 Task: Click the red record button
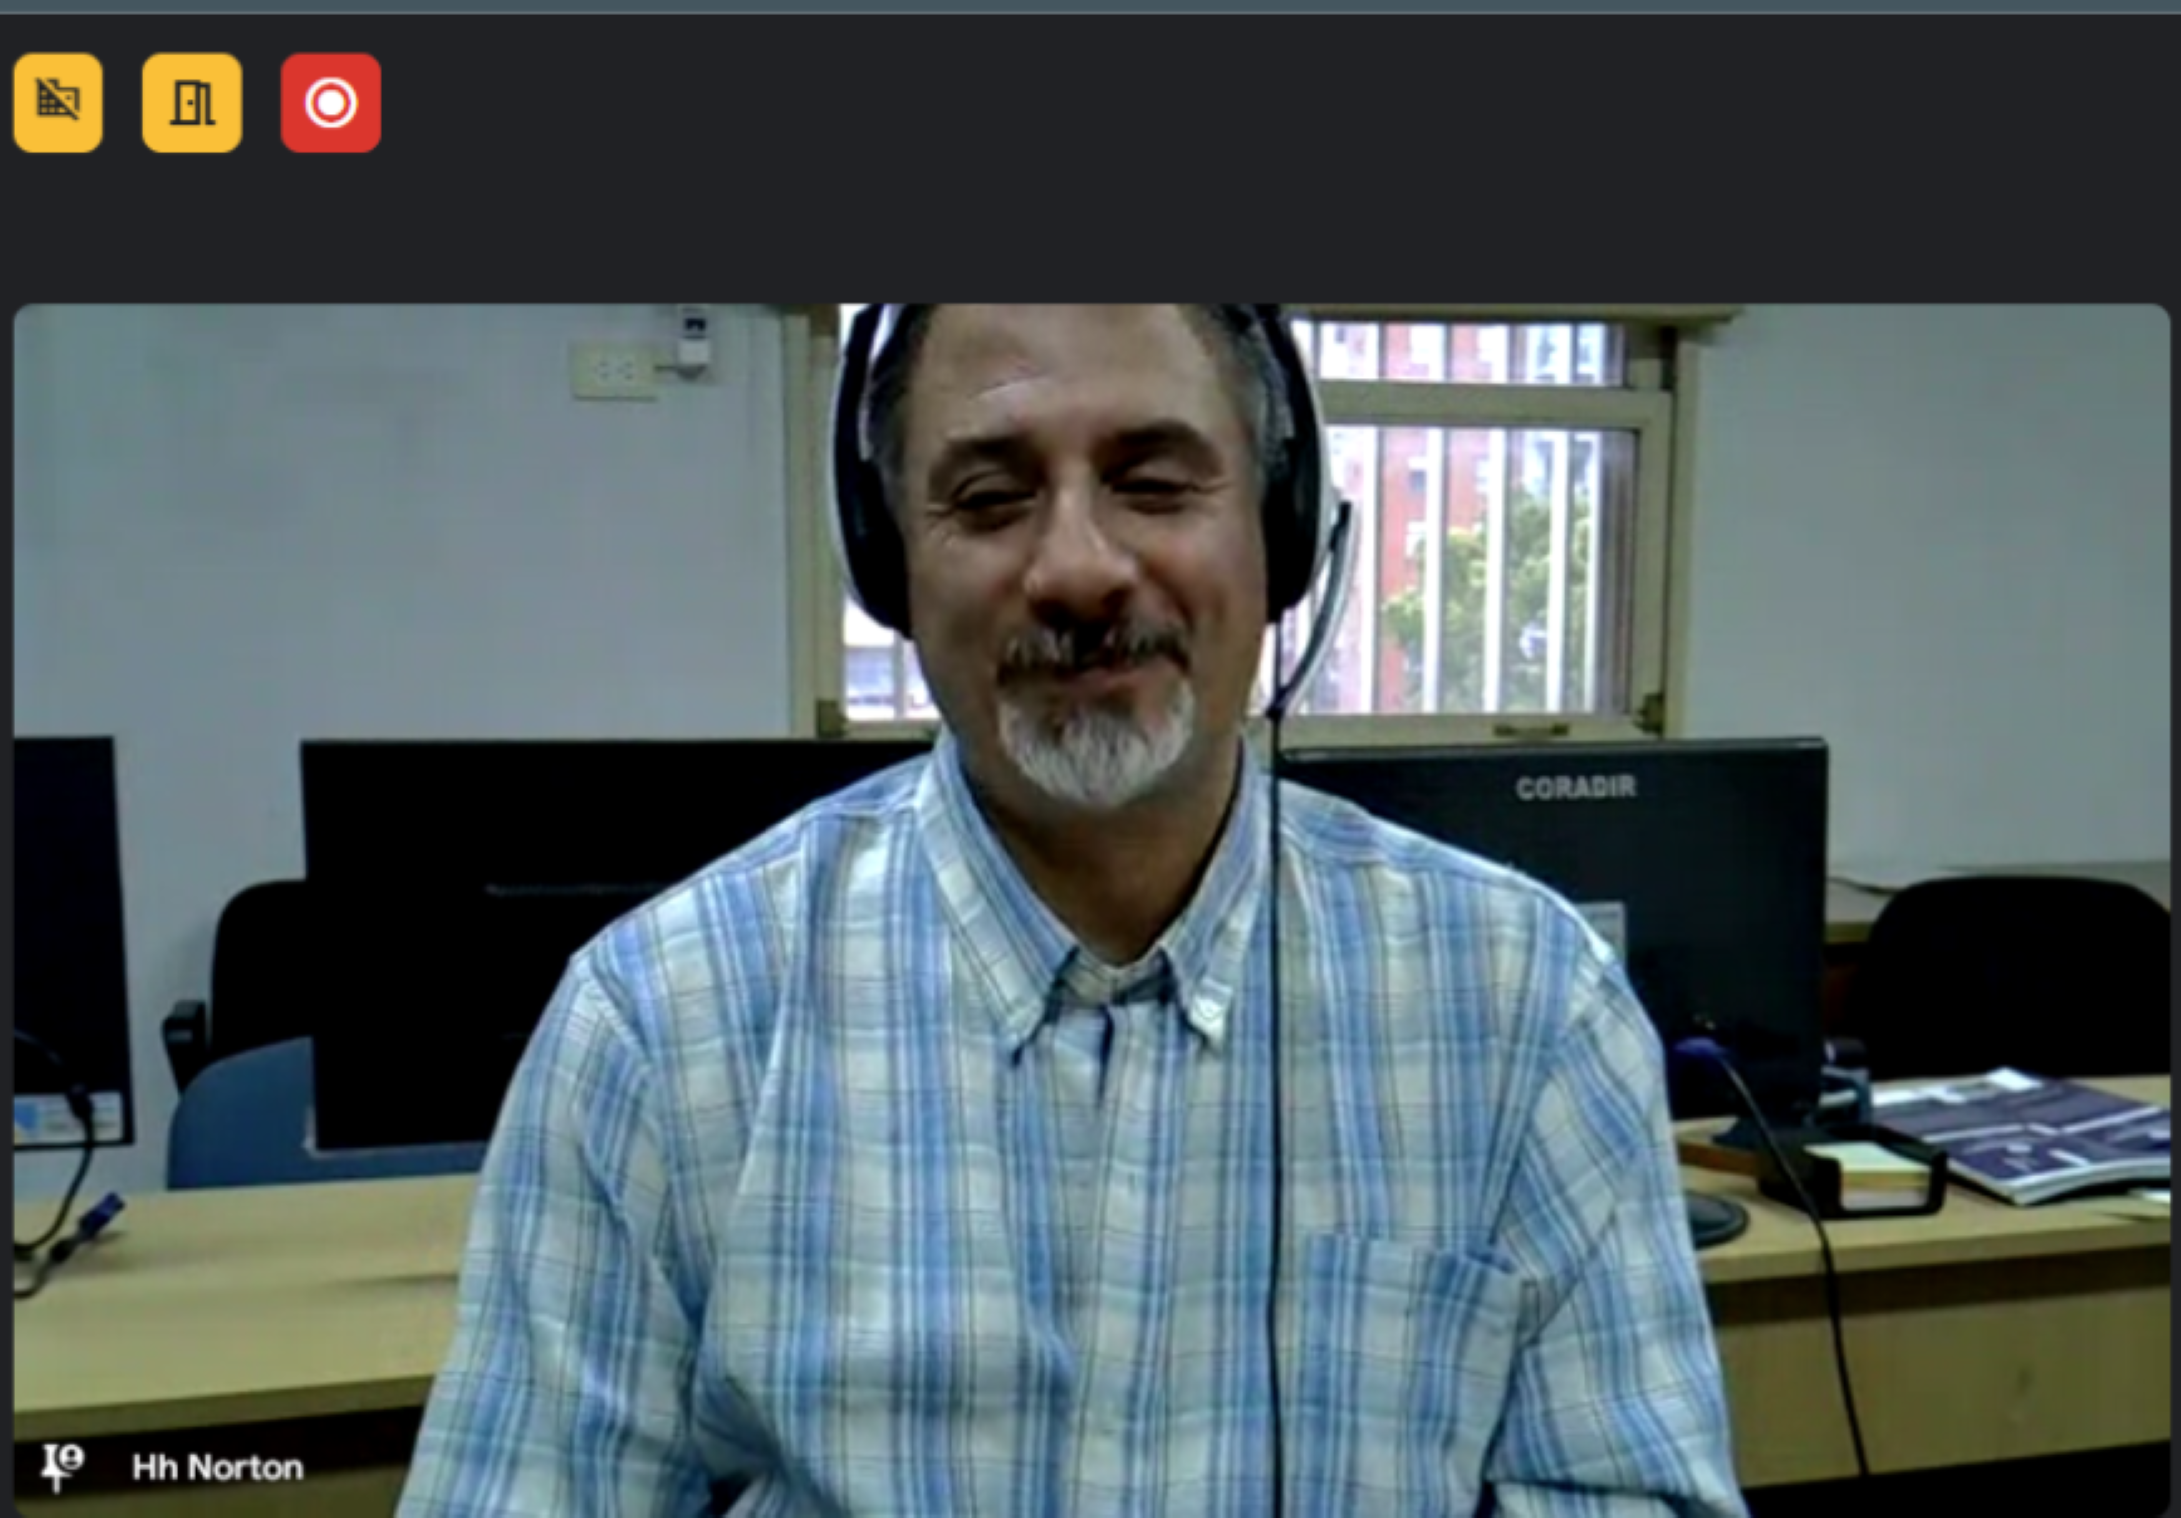[331, 103]
